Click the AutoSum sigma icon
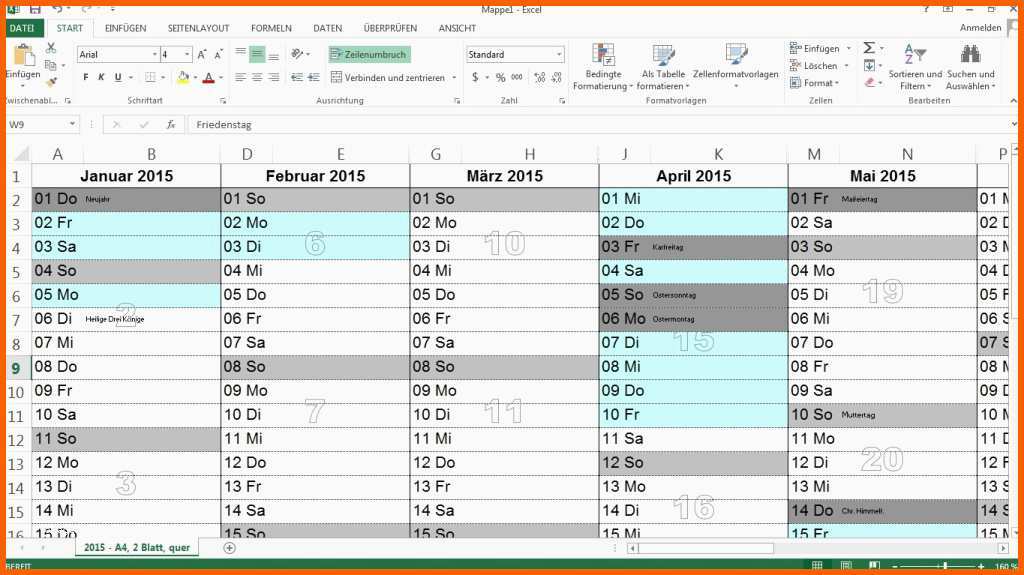Image resolution: width=1024 pixels, height=575 pixels. tap(869, 48)
